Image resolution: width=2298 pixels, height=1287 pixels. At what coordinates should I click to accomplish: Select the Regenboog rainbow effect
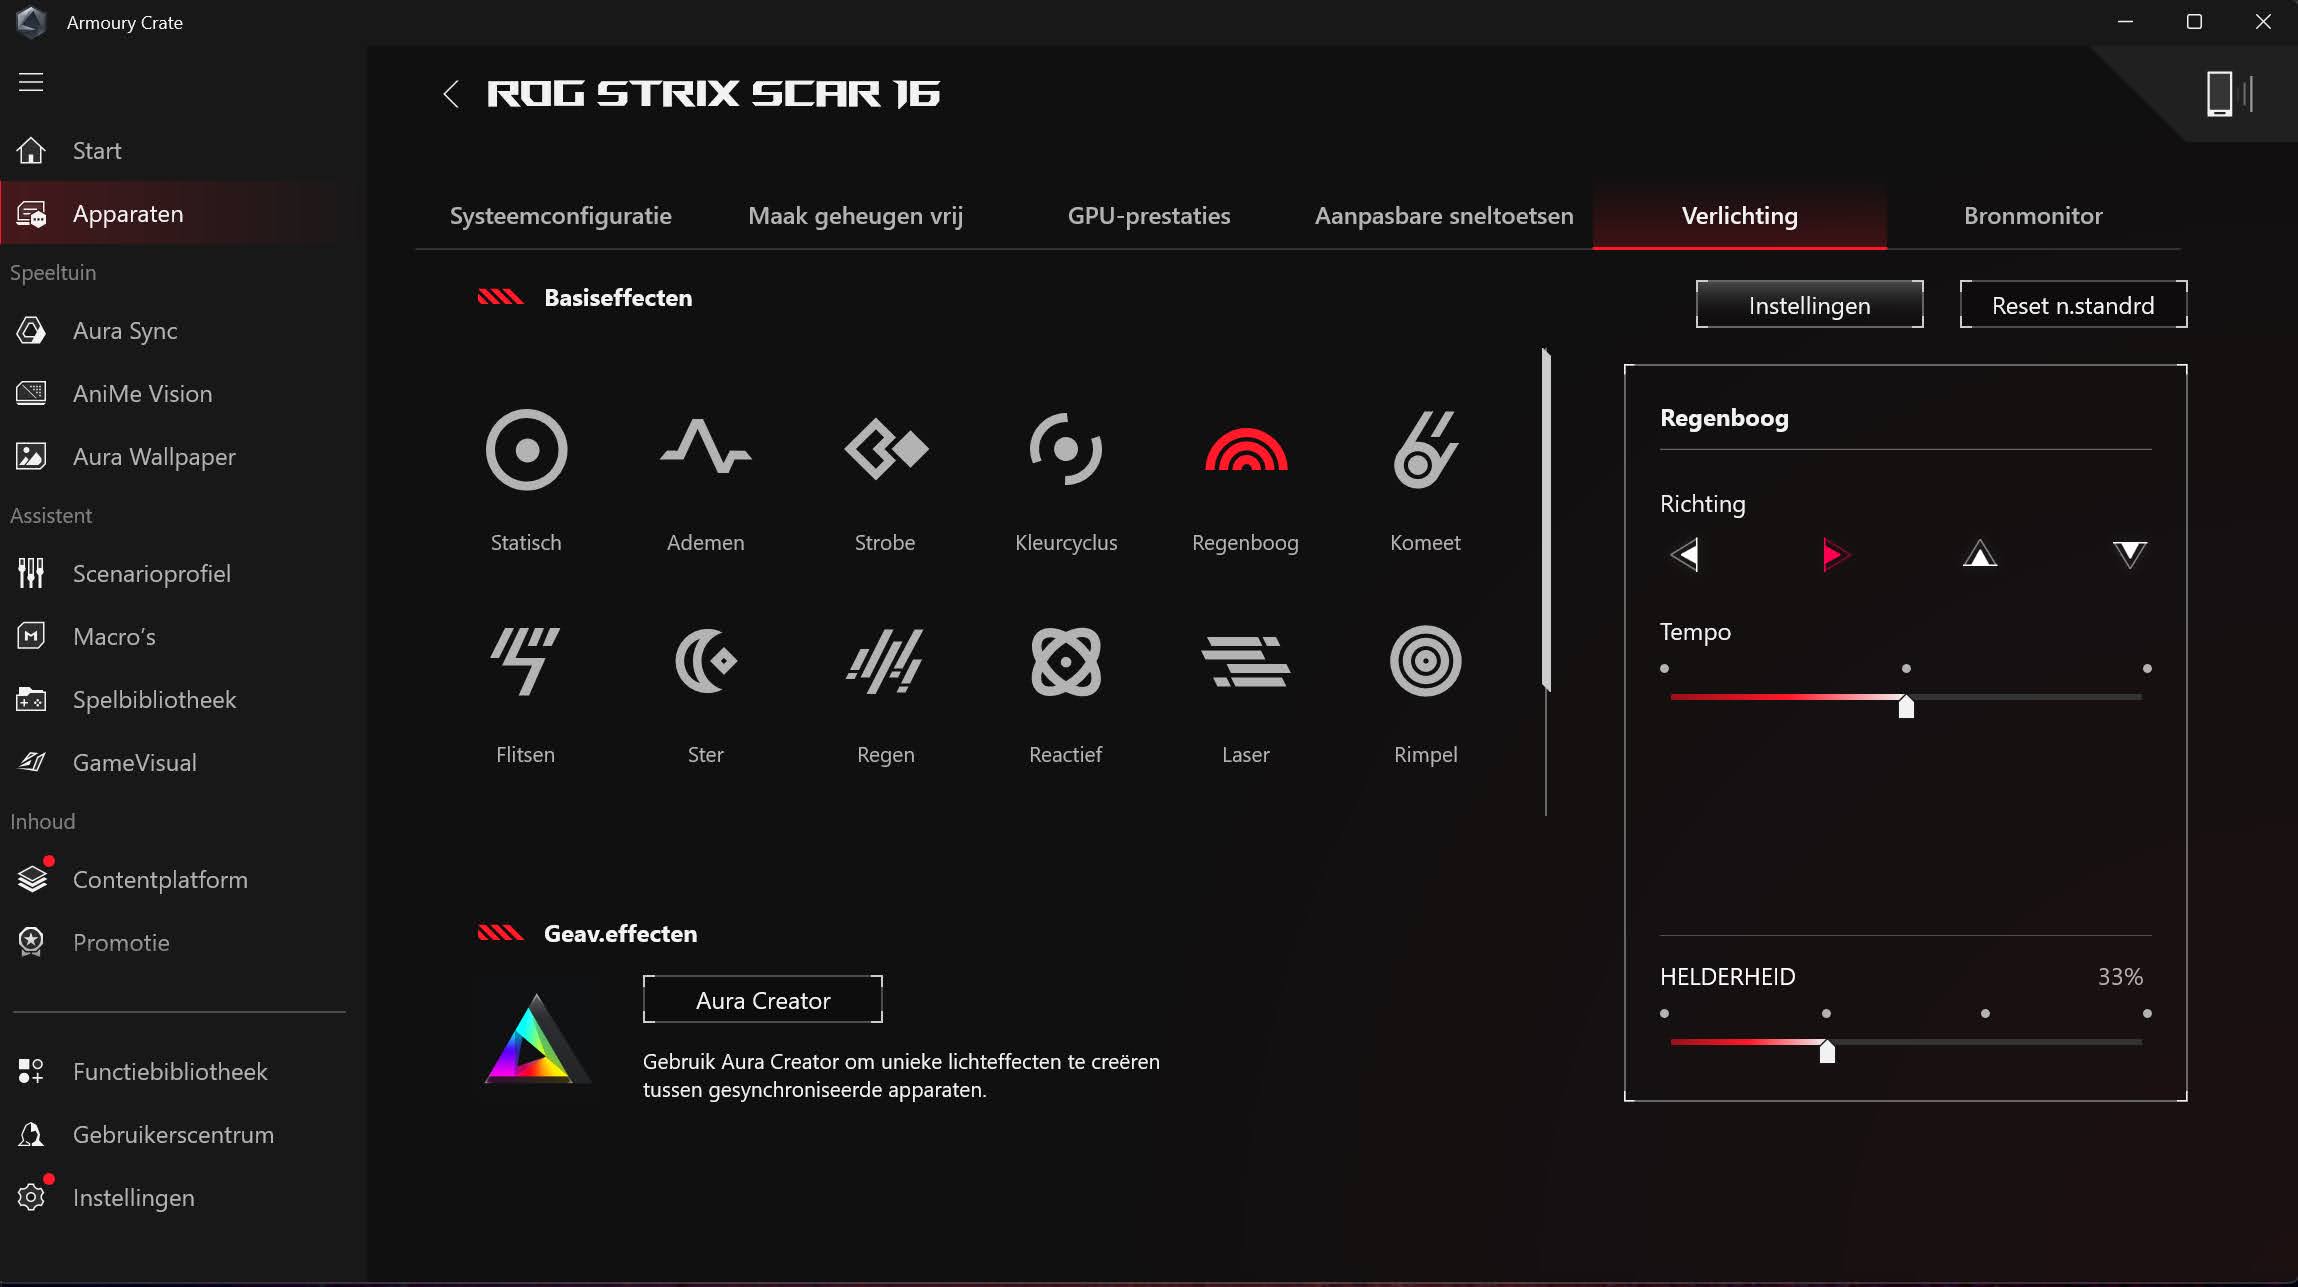click(x=1246, y=449)
